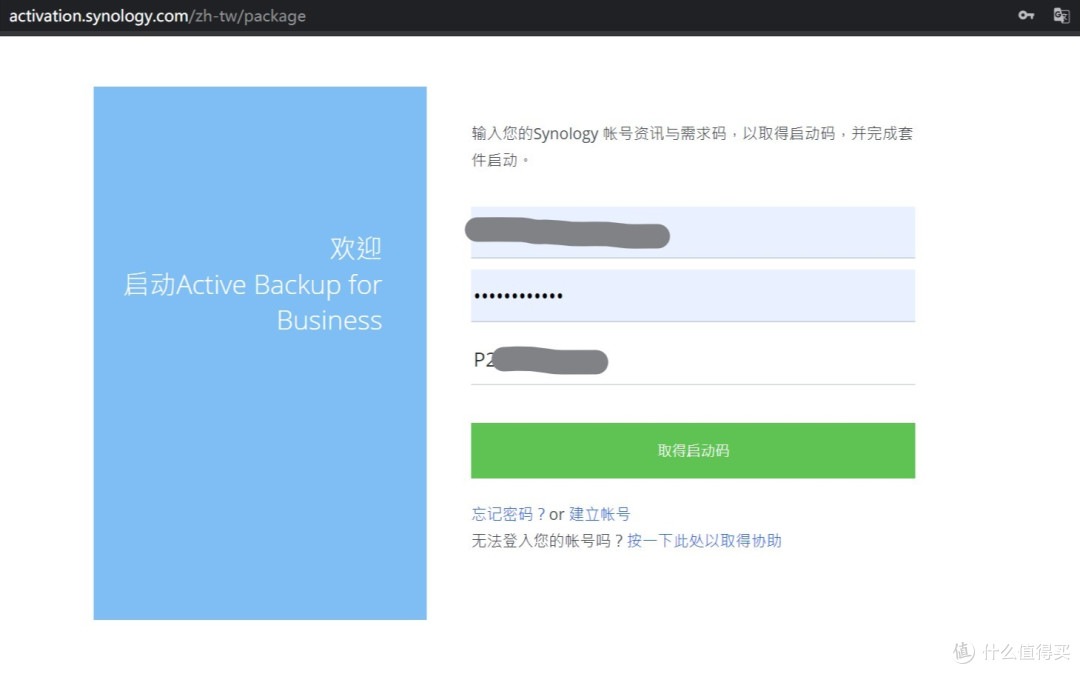Click the instruction text about Synology 帐号资讯
The image size is (1080, 674).
(x=692, y=147)
